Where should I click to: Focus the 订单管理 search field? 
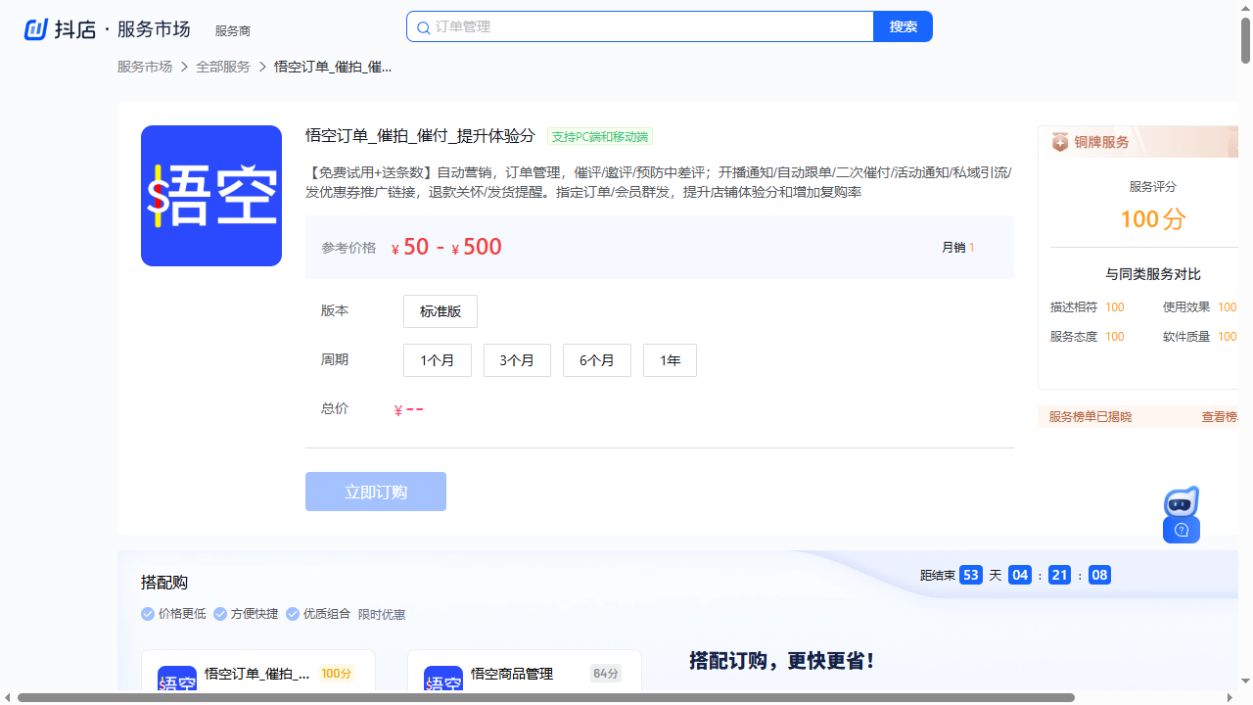[x=640, y=27]
